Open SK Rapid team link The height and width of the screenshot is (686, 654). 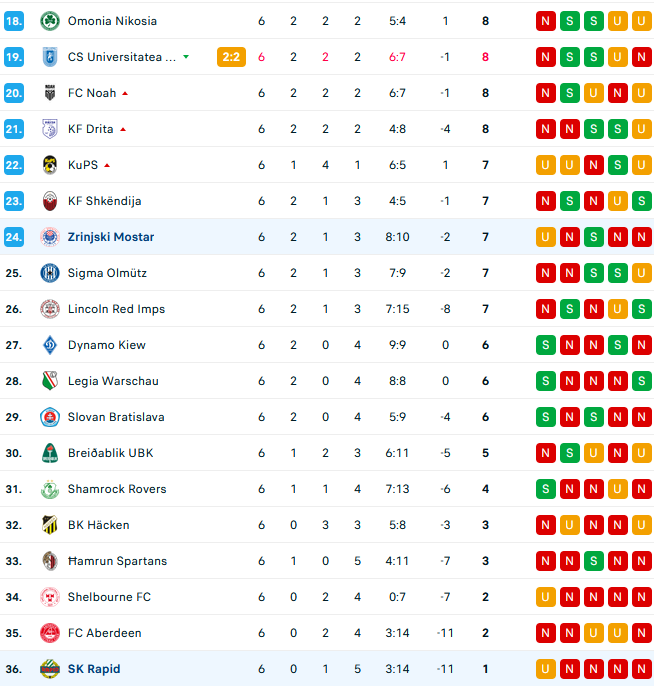coord(94,669)
